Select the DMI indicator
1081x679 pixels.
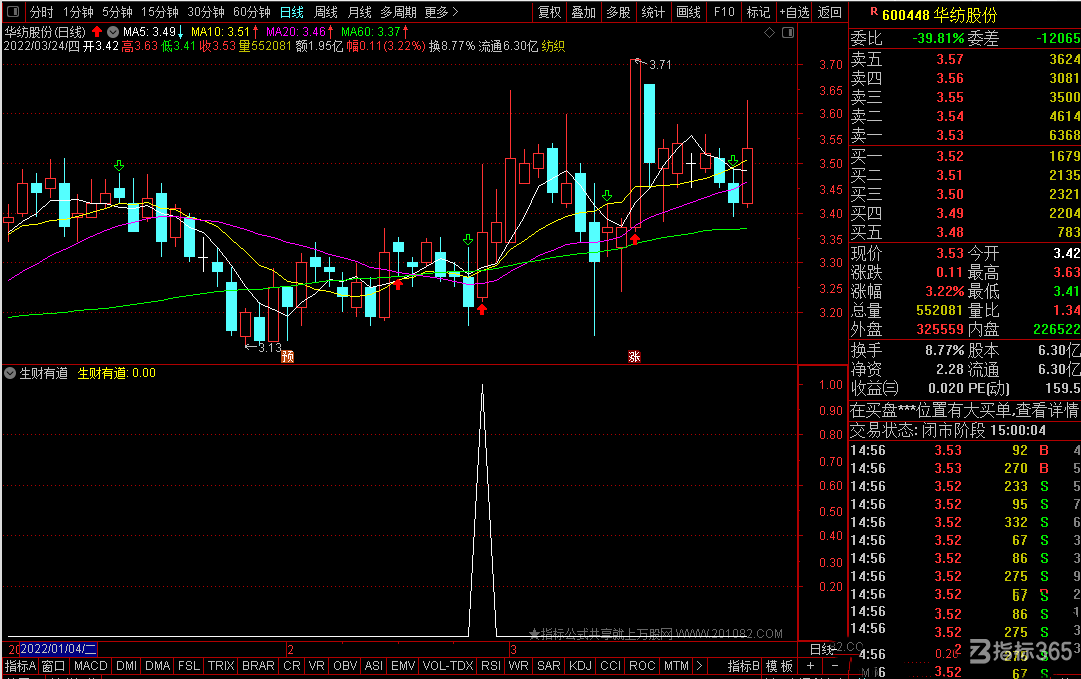(126, 666)
